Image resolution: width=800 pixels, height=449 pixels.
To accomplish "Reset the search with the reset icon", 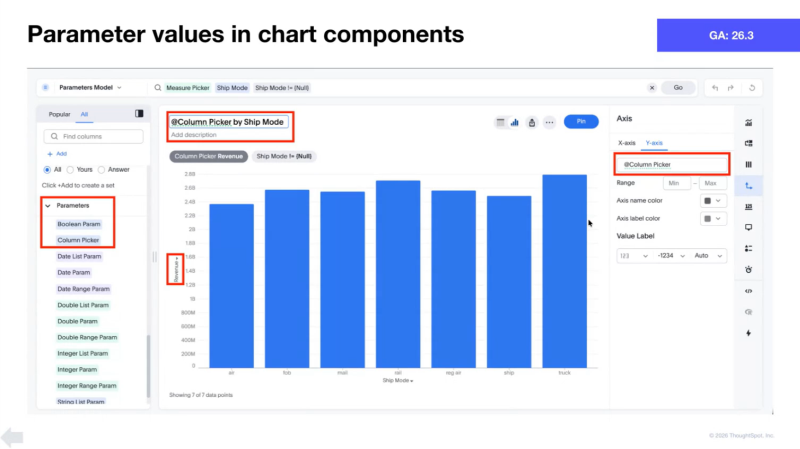I will click(x=750, y=88).
